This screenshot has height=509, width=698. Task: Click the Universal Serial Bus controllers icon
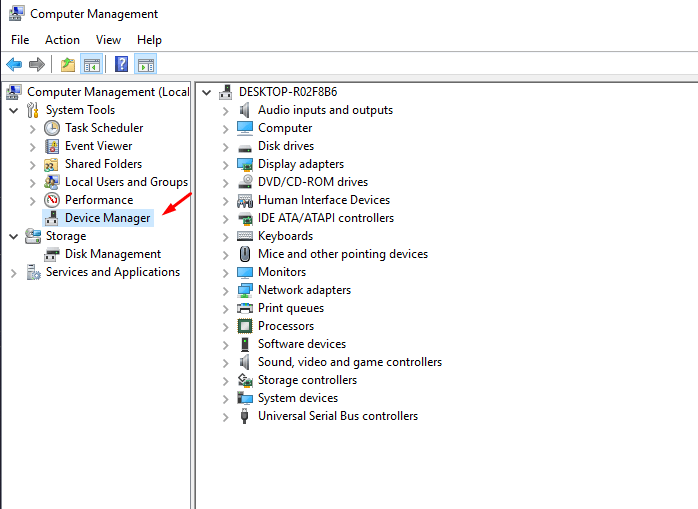click(244, 416)
